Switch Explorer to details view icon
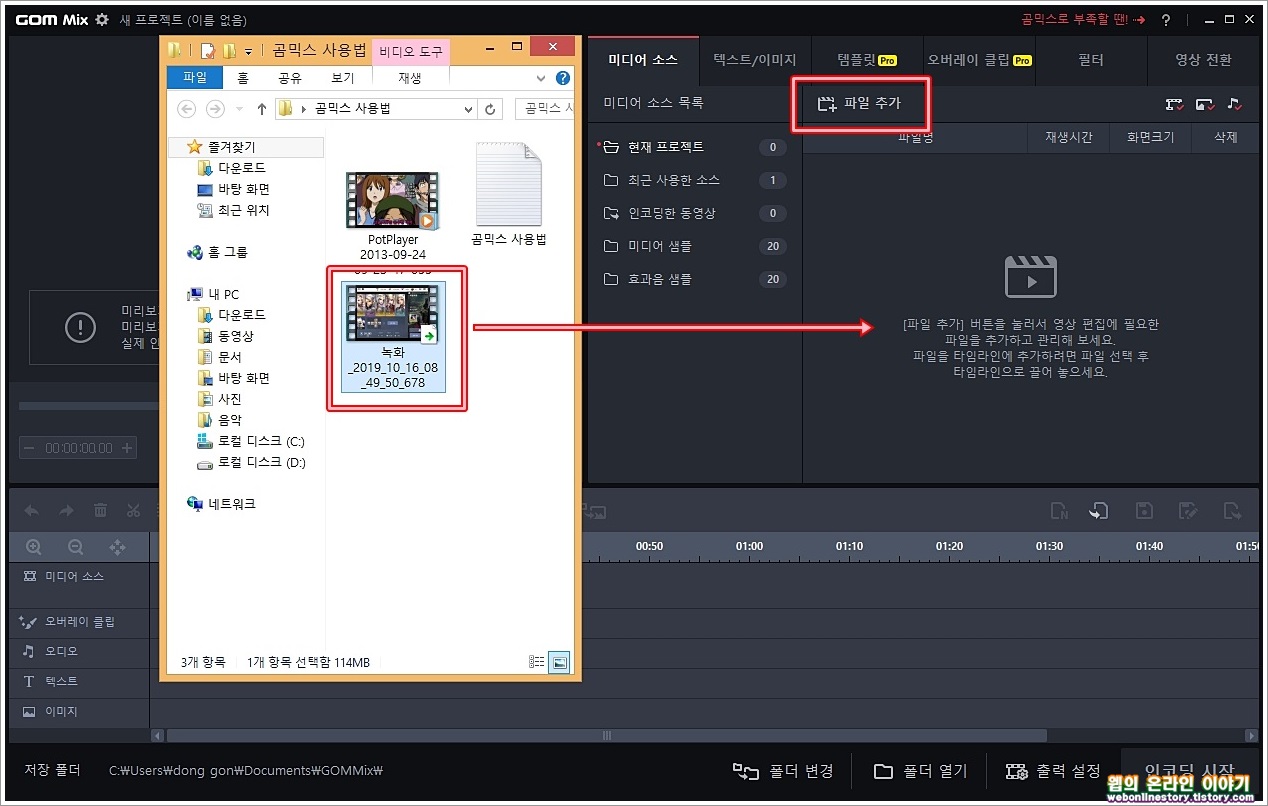The image size is (1268, 806). [536, 661]
